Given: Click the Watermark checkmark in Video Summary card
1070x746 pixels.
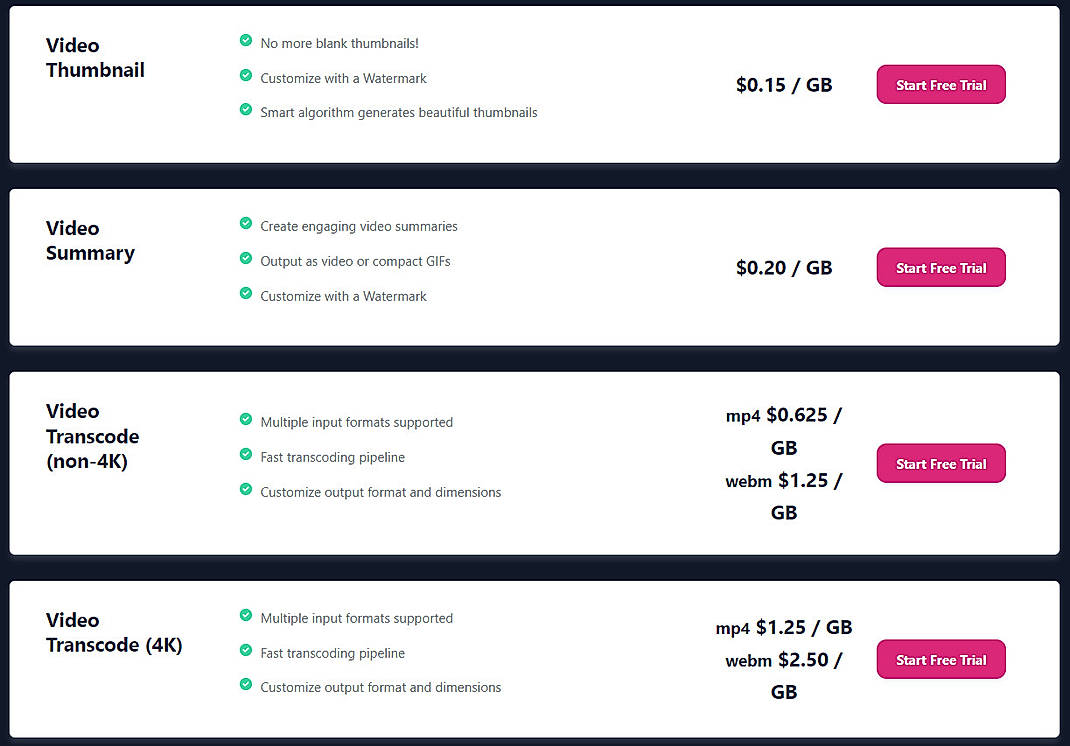Looking at the screenshot, I should pyautogui.click(x=245, y=295).
